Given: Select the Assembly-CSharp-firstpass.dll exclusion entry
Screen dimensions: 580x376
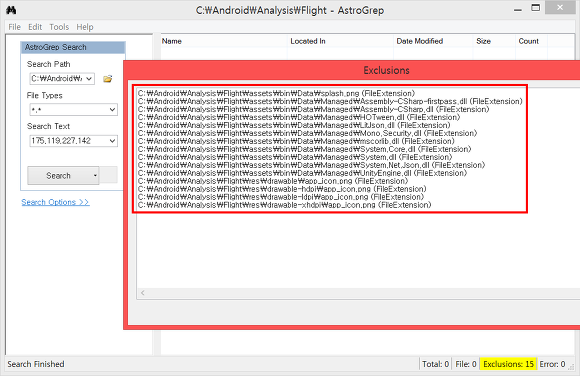Looking at the screenshot, I should 330,101.
